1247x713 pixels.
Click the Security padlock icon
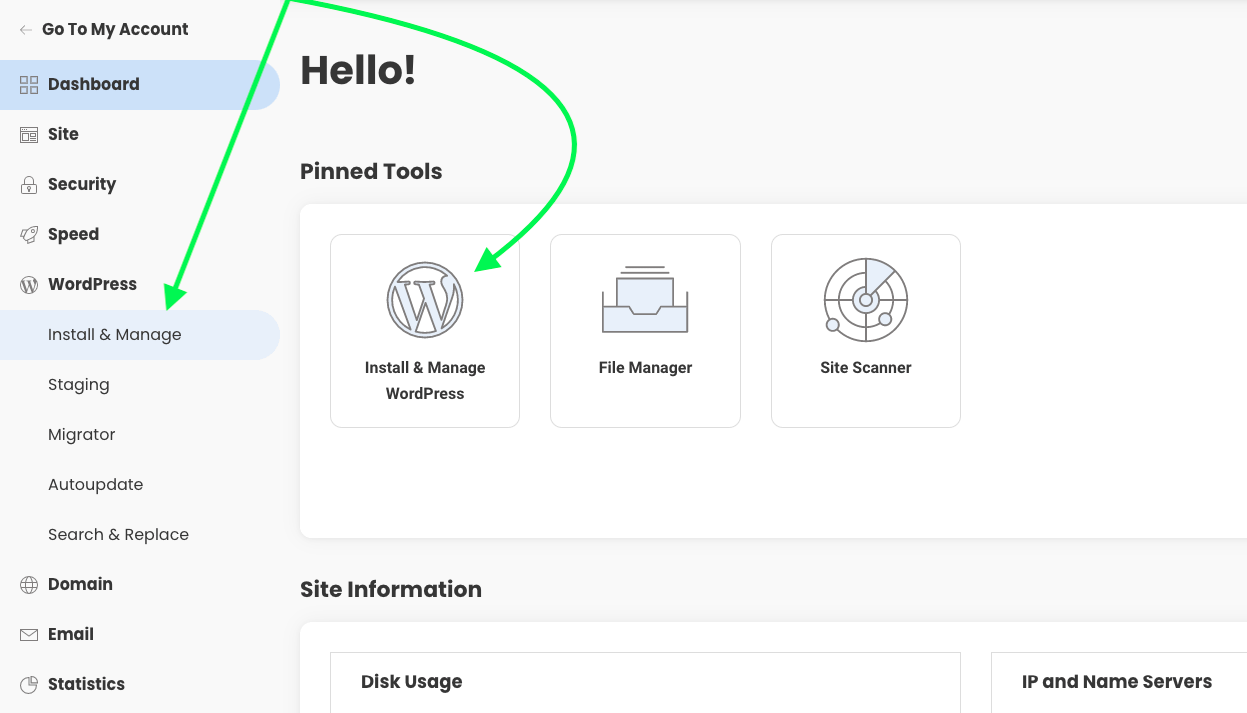(x=29, y=185)
